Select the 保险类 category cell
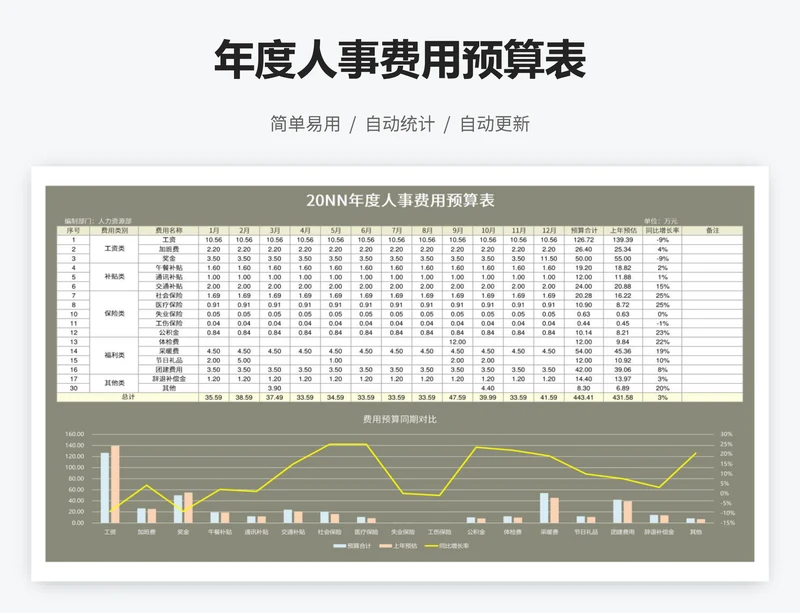The image size is (800, 613). (114, 314)
